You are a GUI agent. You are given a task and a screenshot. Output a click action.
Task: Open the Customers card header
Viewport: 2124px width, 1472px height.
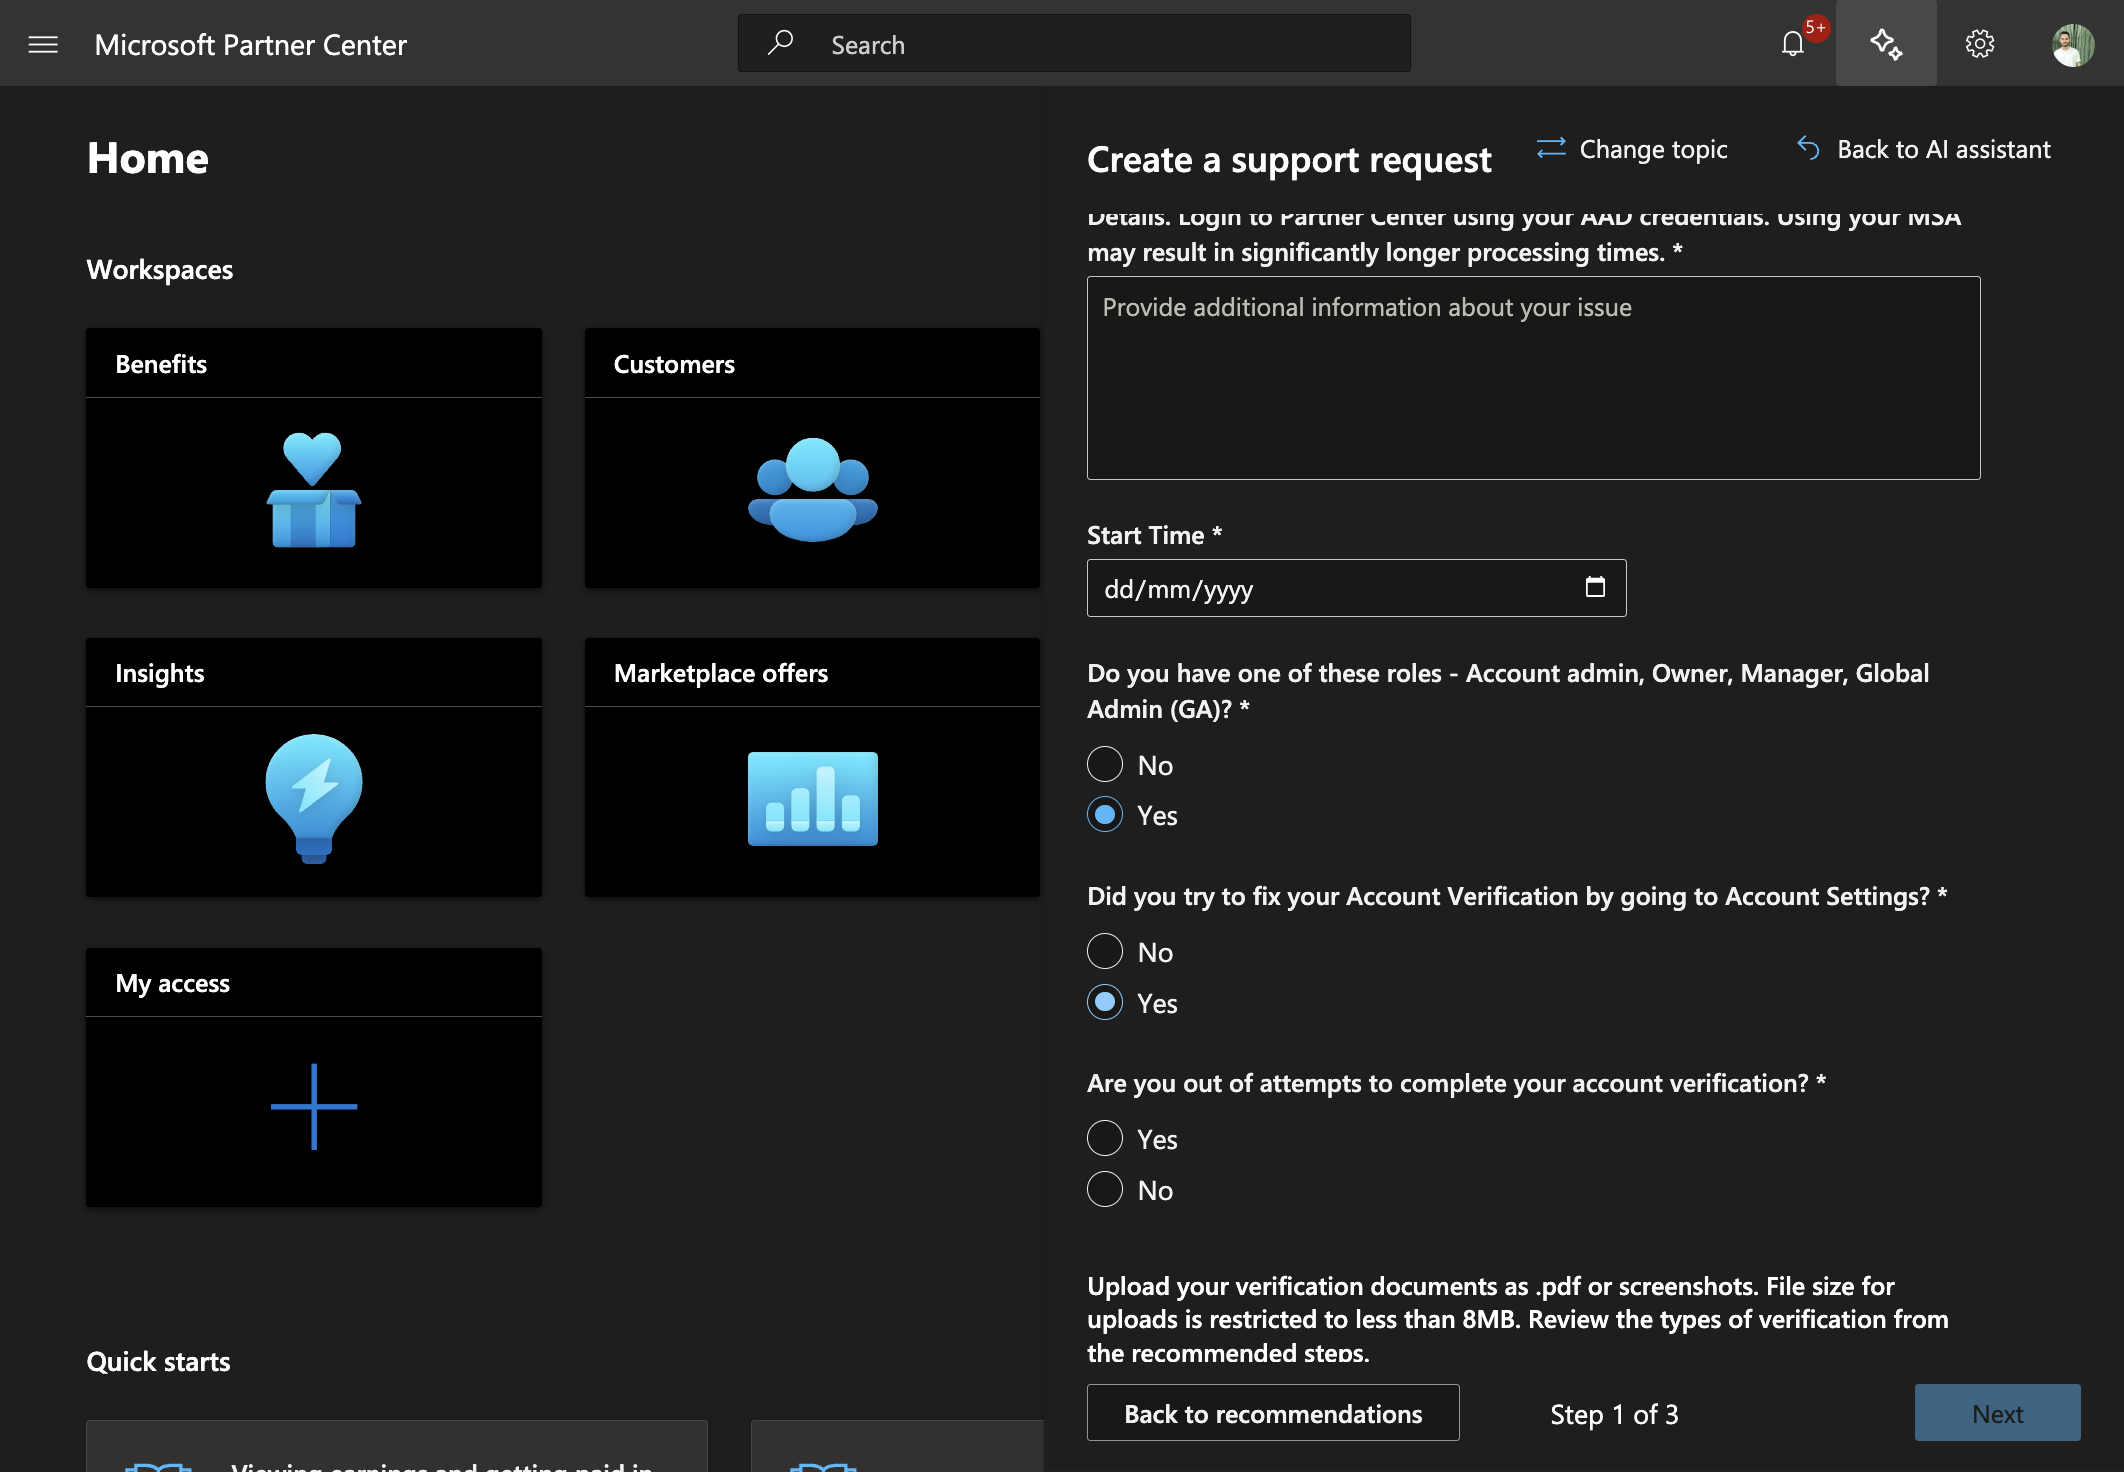tap(812, 363)
